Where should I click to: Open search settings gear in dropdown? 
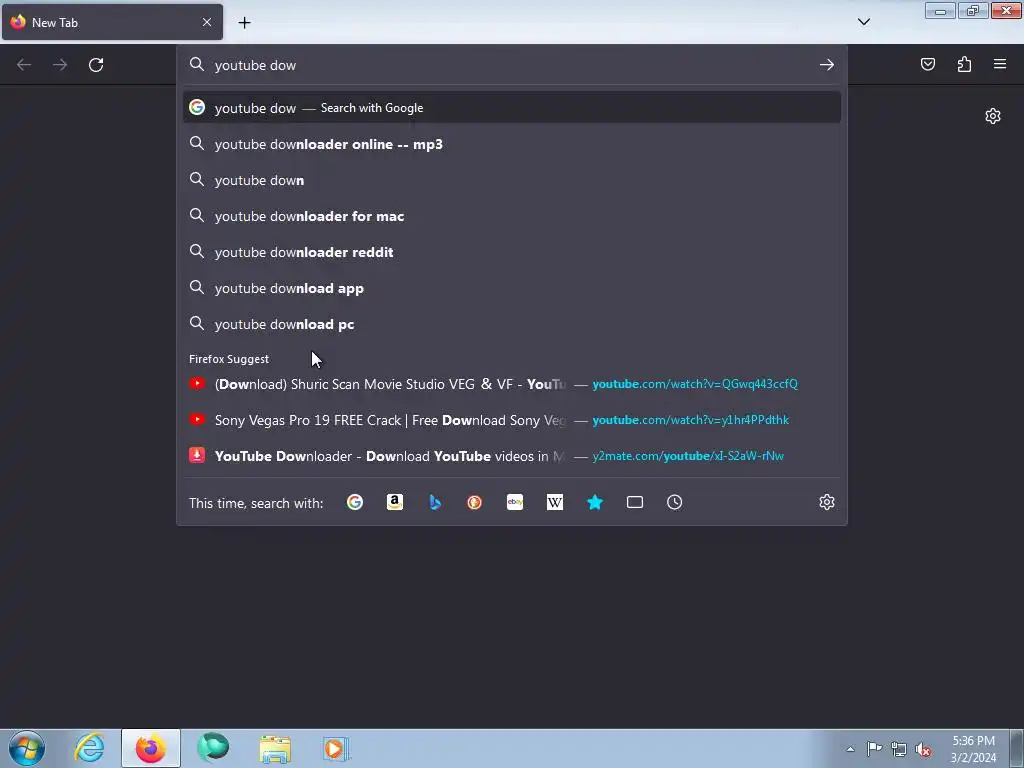(827, 502)
